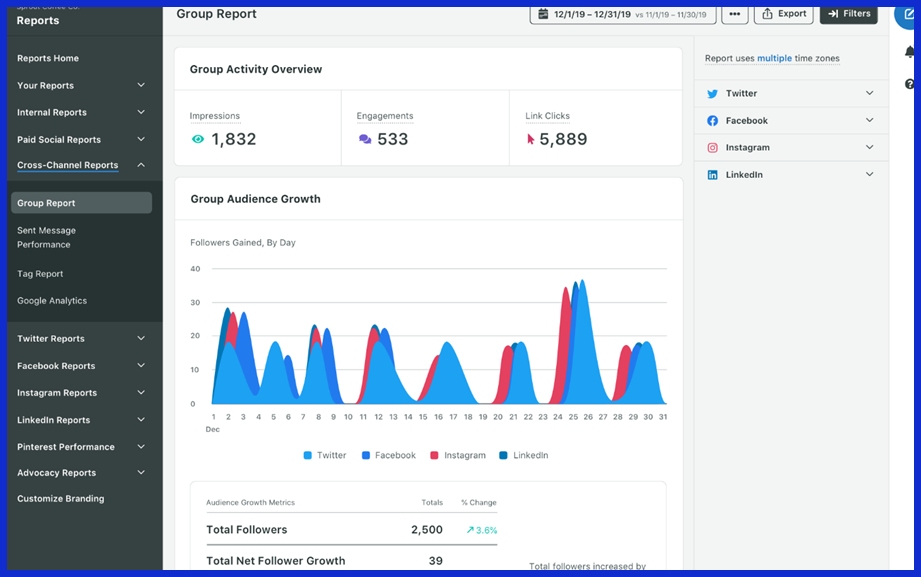The height and width of the screenshot is (577, 921).
Task: Click the Engagements chat bubbles icon
Action: tap(365, 139)
